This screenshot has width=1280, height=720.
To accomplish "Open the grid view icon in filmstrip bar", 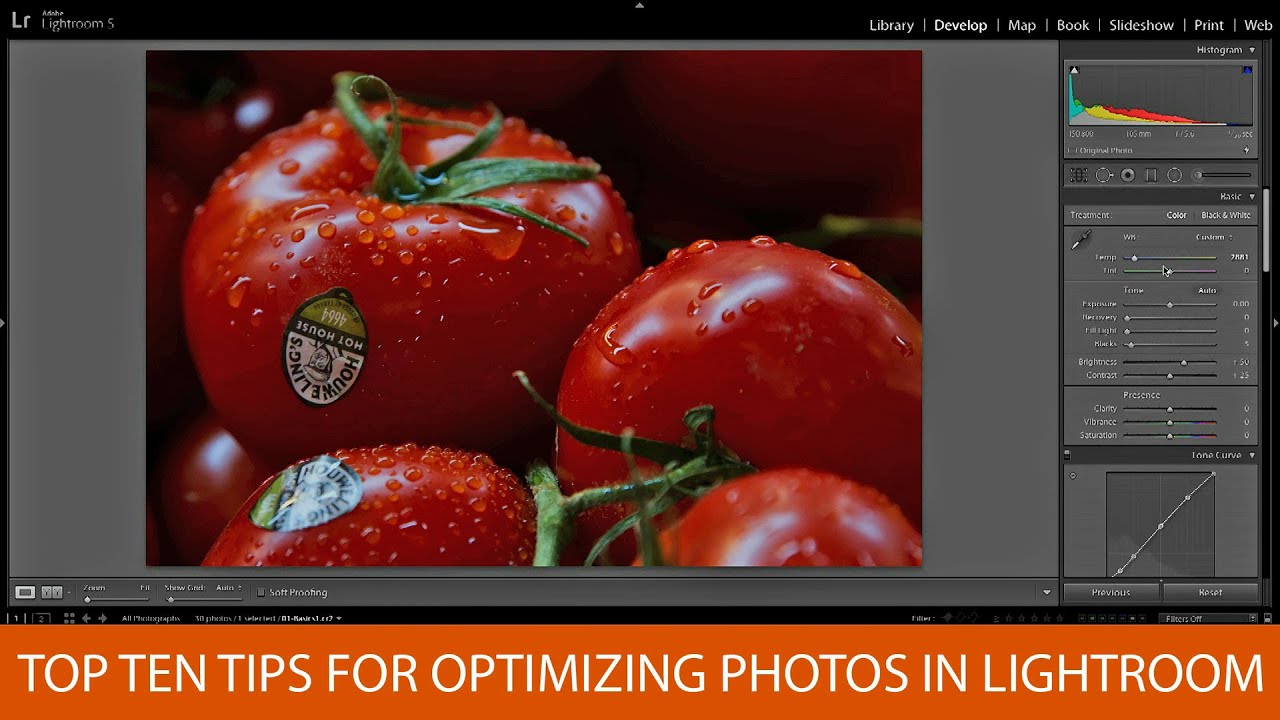I will 69,618.
